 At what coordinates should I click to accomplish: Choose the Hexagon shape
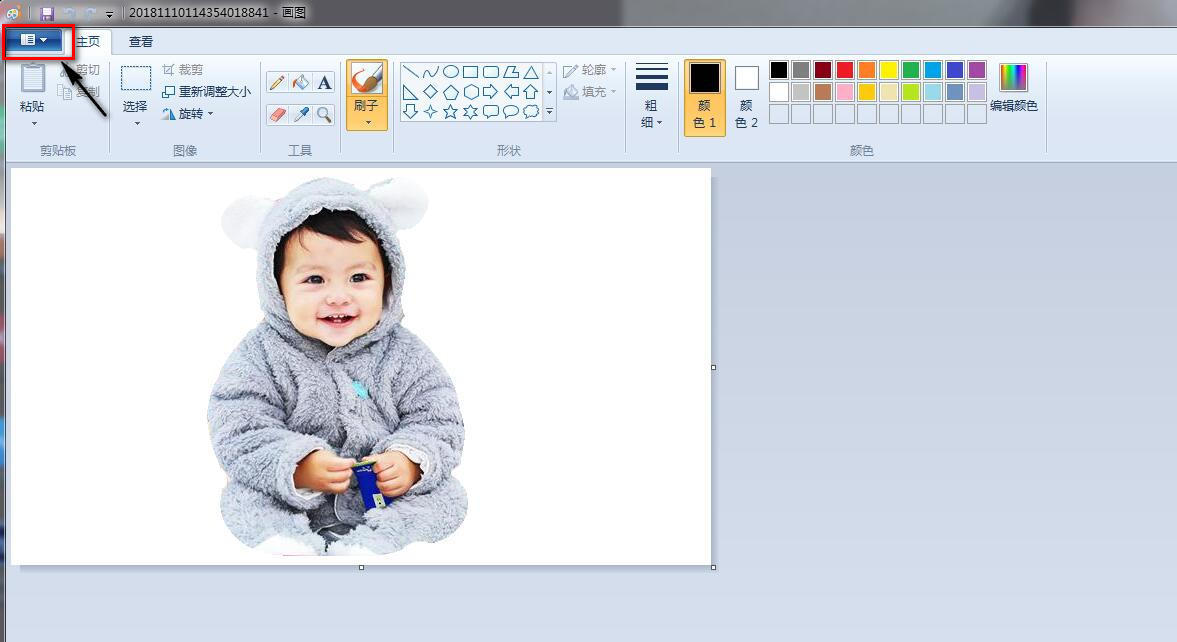471,92
